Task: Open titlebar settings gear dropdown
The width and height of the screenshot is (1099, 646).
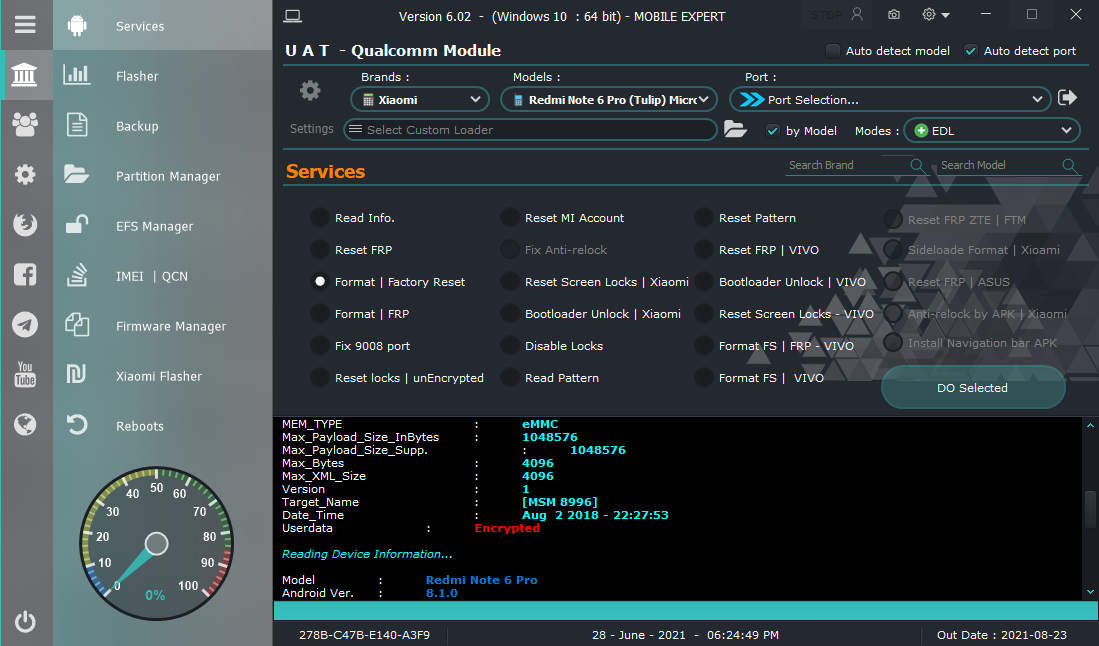Action: tap(936, 15)
